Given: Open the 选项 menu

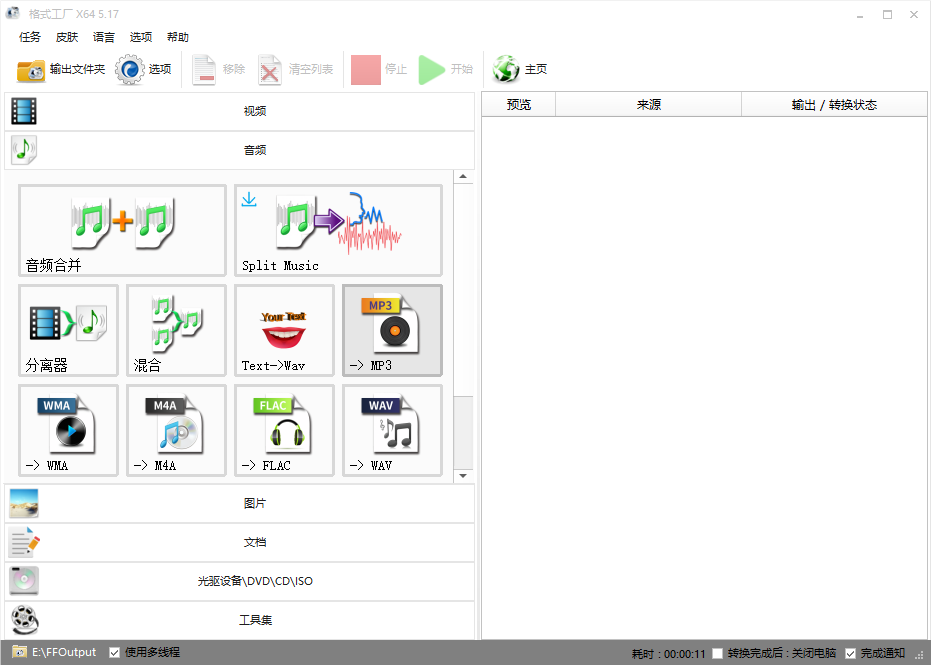Looking at the screenshot, I should pyautogui.click(x=140, y=37).
